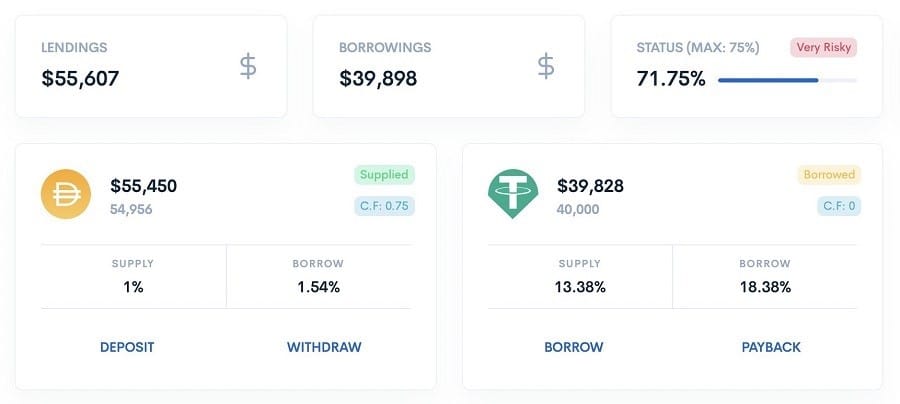Click the Tether USDT coin icon
The image size is (900, 404).
[x=513, y=194]
